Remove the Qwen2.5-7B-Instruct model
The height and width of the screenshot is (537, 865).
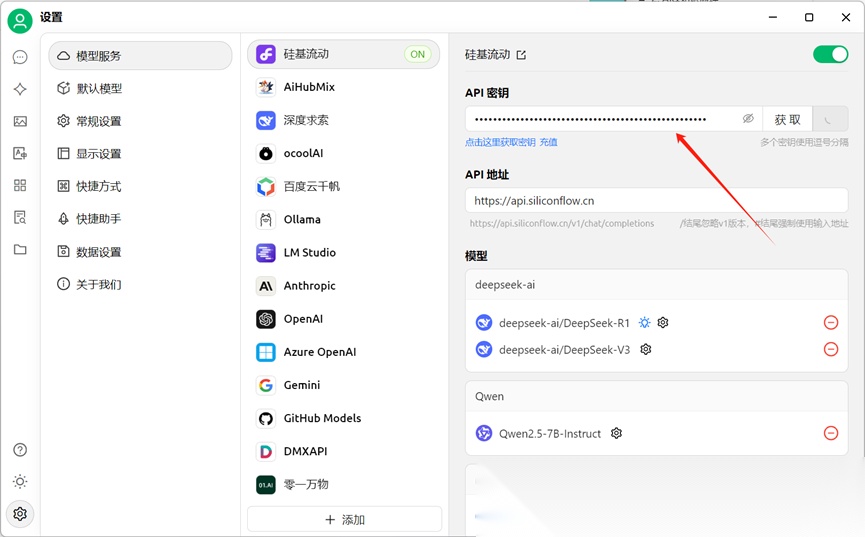point(831,433)
